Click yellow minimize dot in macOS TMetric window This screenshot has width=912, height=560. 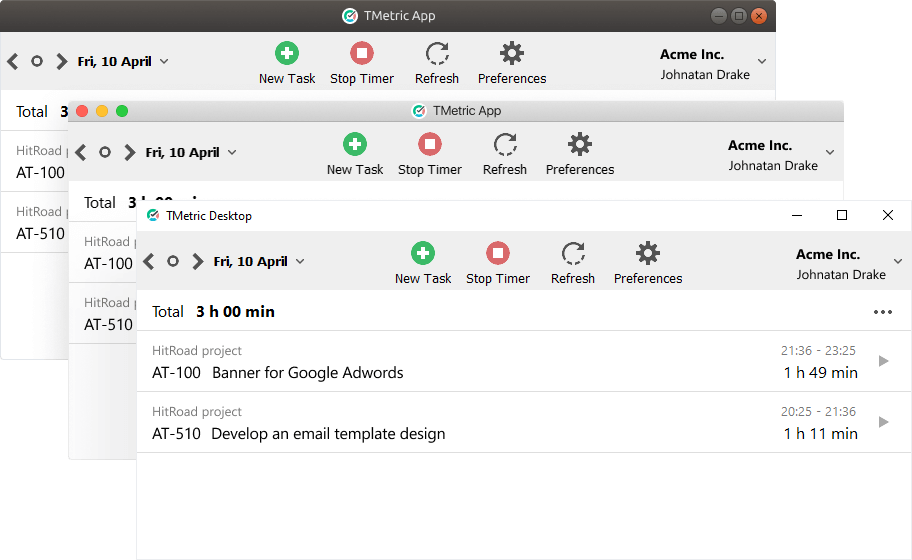click(x=102, y=111)
